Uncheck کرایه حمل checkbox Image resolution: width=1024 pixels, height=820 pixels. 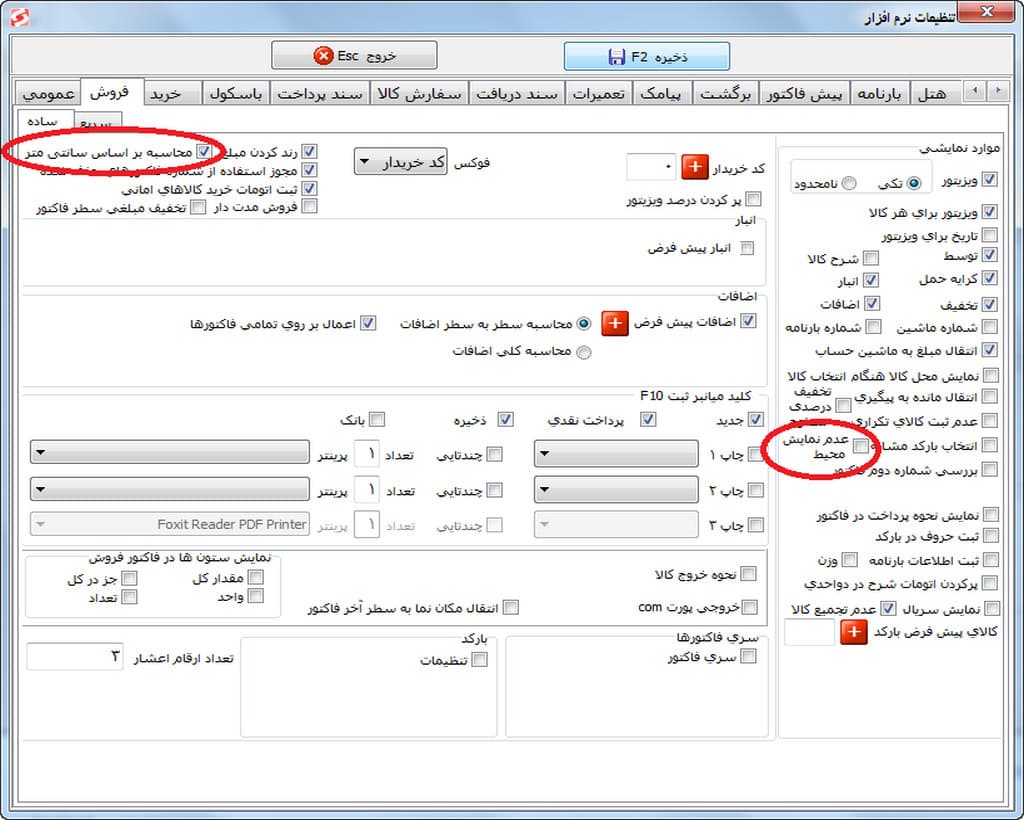coord(990,278)
